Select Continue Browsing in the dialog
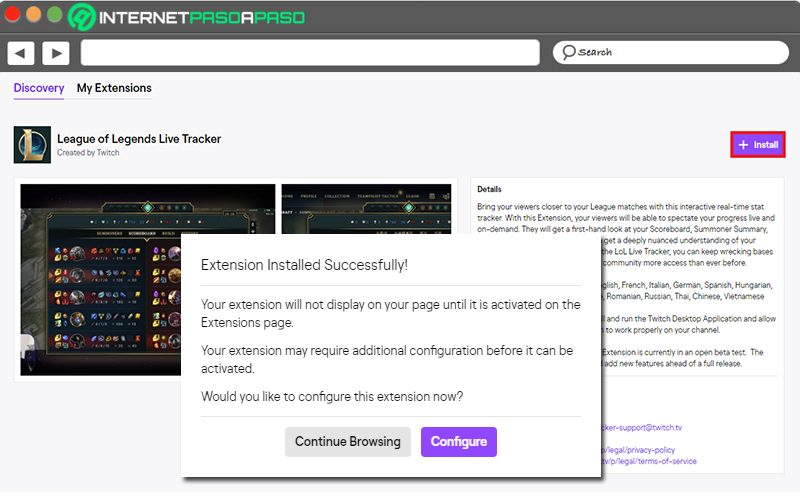 tap(347, 441)
